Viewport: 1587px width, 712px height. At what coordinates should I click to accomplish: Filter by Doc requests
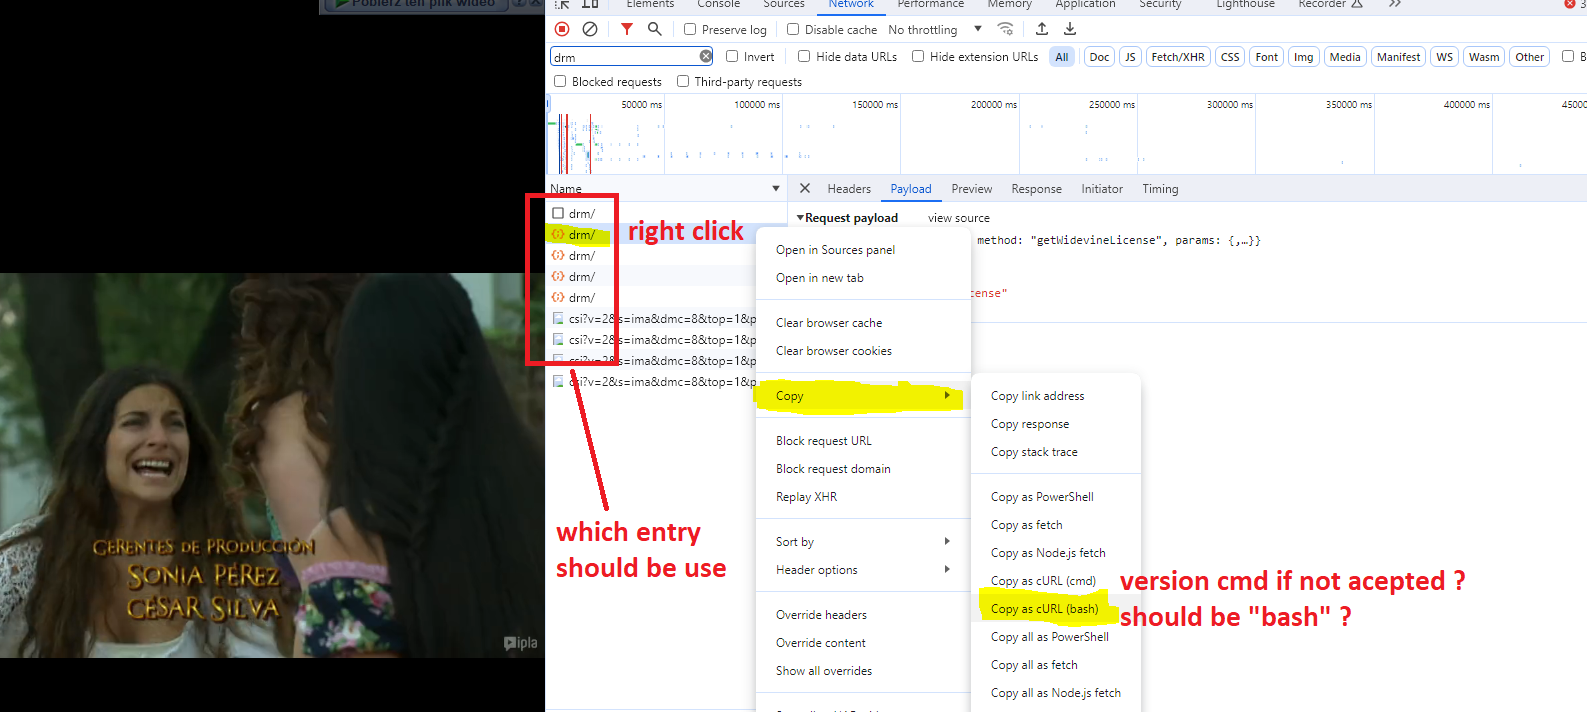click(1099, 57)
